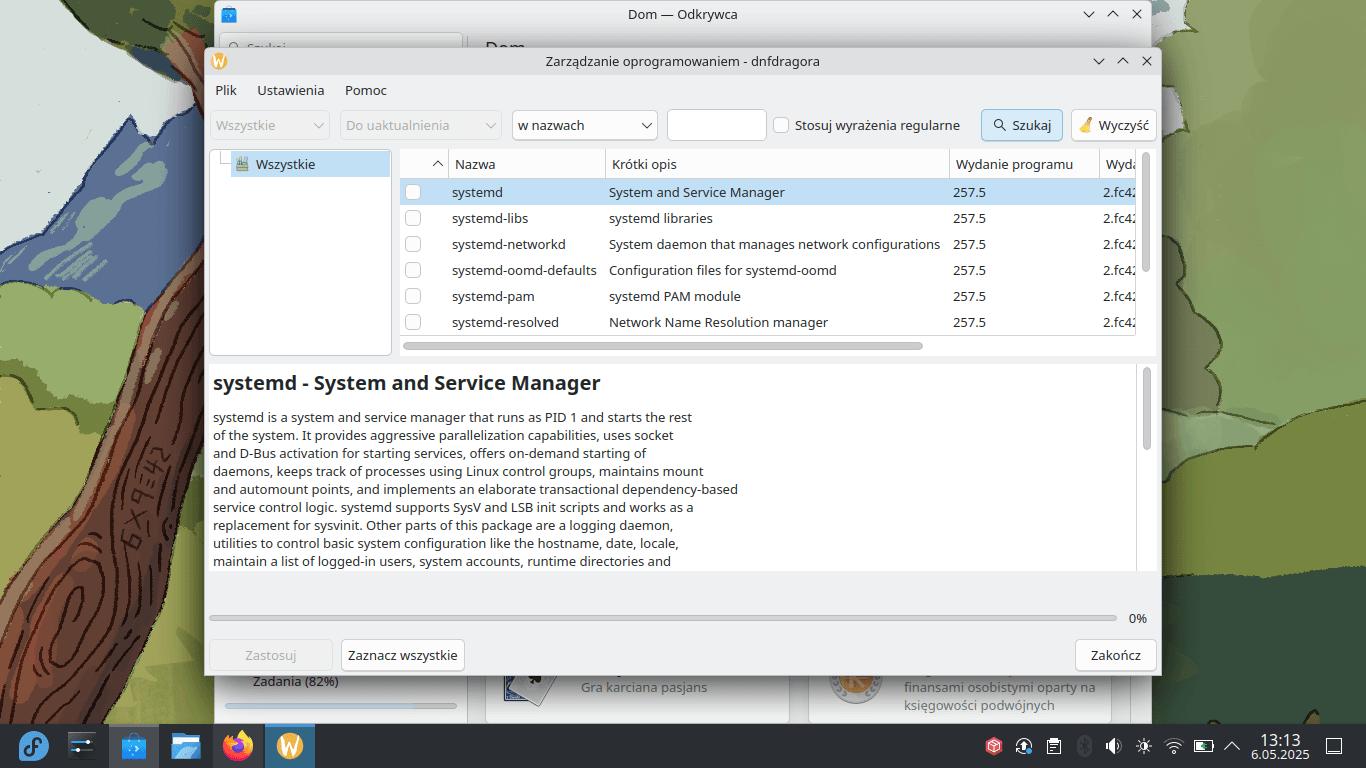Launch Firefox from the taskbar

click(238, 746)
